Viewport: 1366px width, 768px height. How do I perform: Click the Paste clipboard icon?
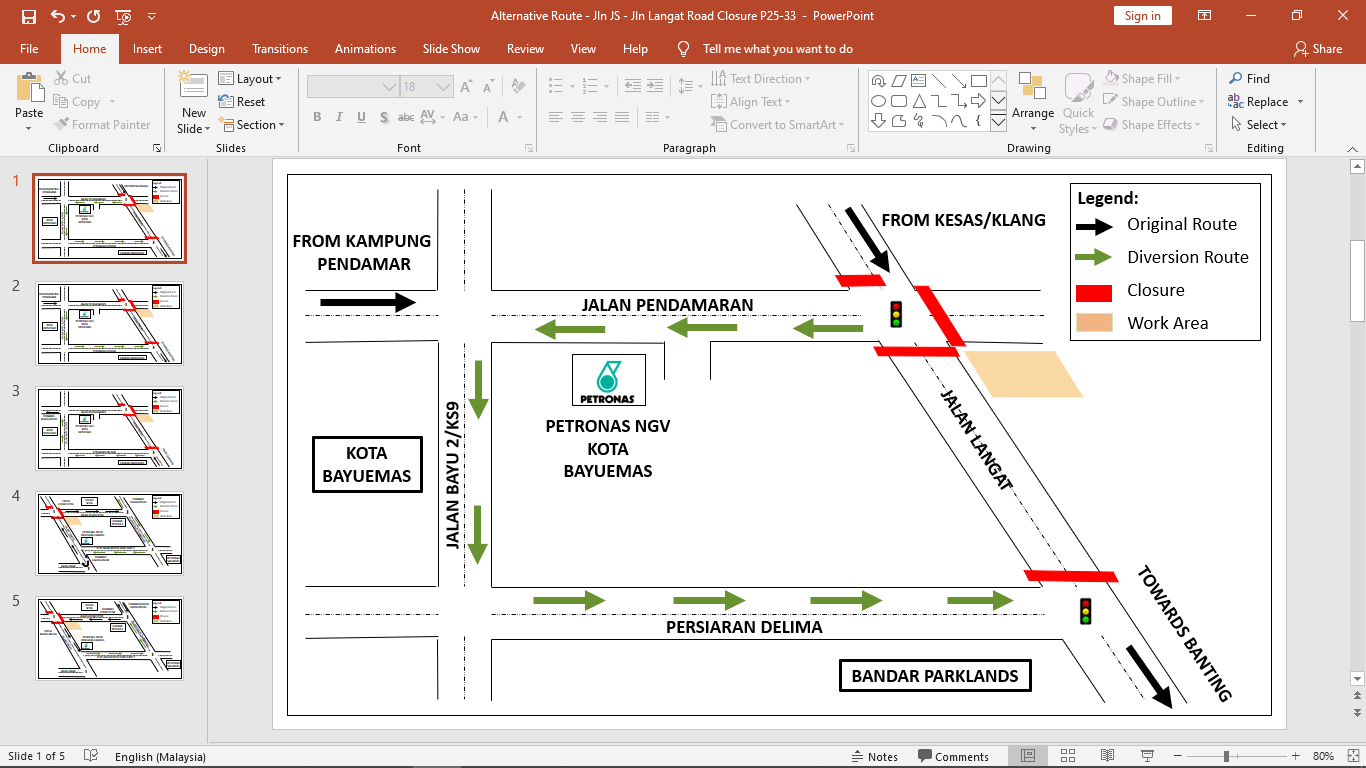29,90
